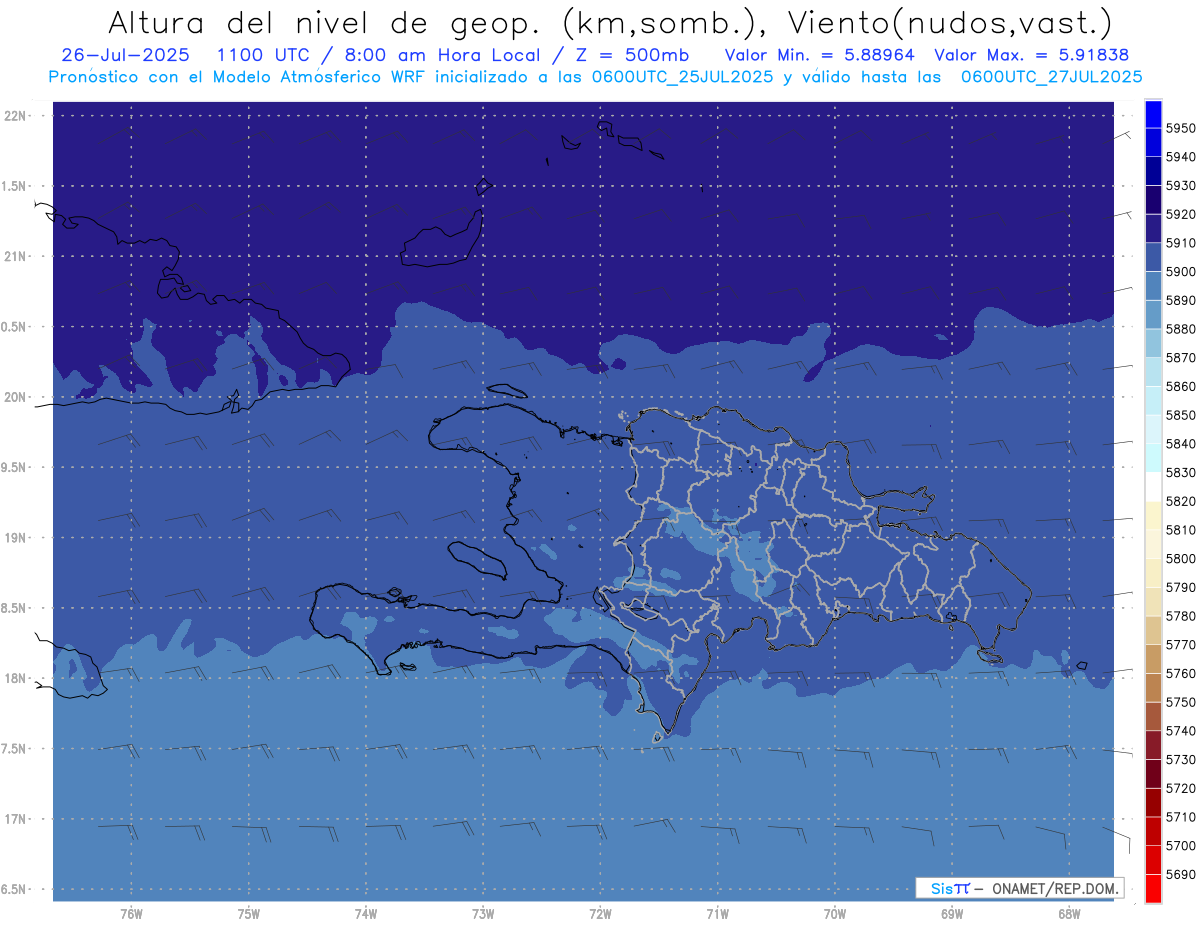
Task: Click the '7.5N' latitude label
Action: point(15,749)
